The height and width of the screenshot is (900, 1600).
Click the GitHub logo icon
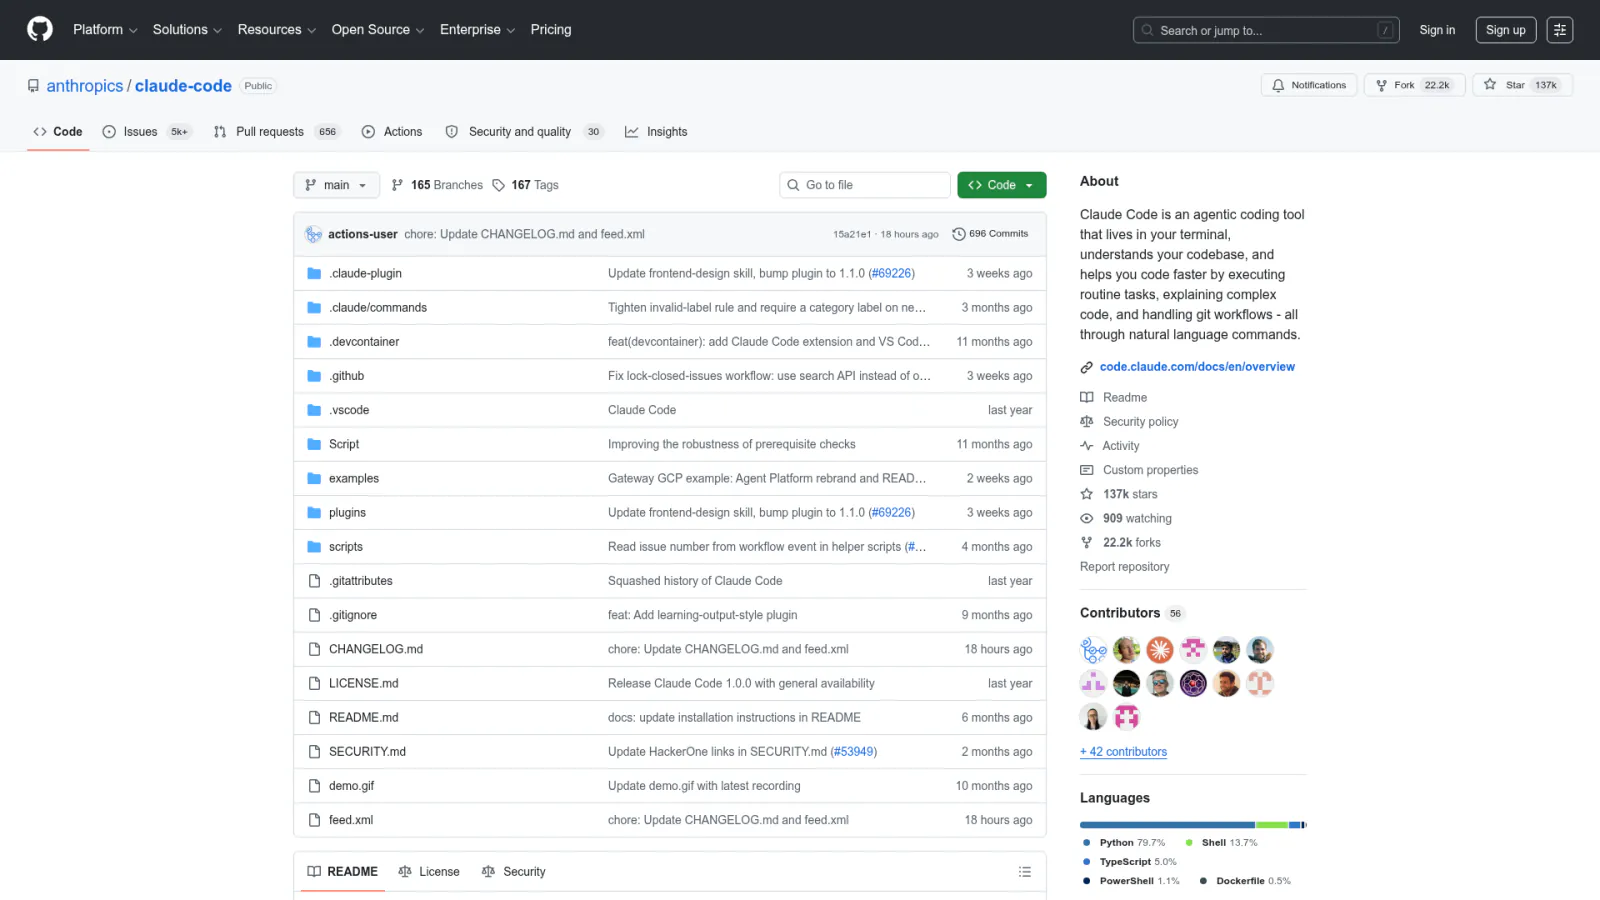[40, 29]
